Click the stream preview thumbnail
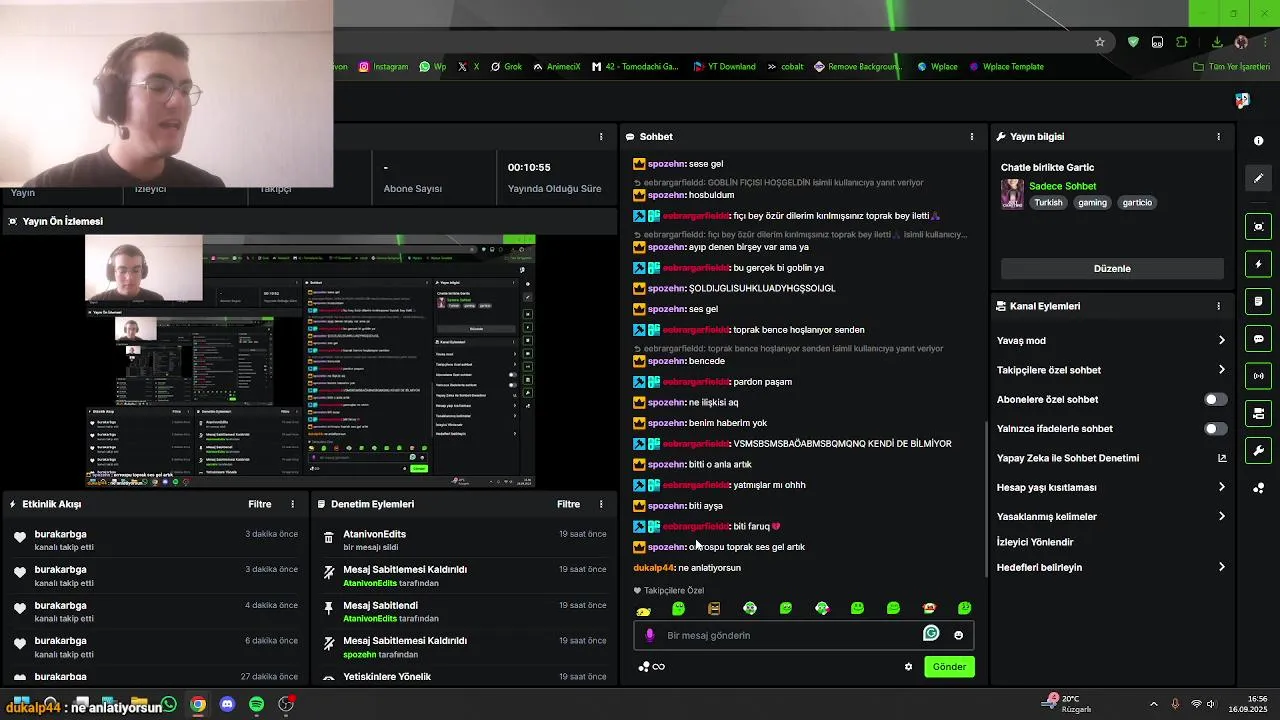Viewport: 1280px width, 720px height. [x=310, y=361]
